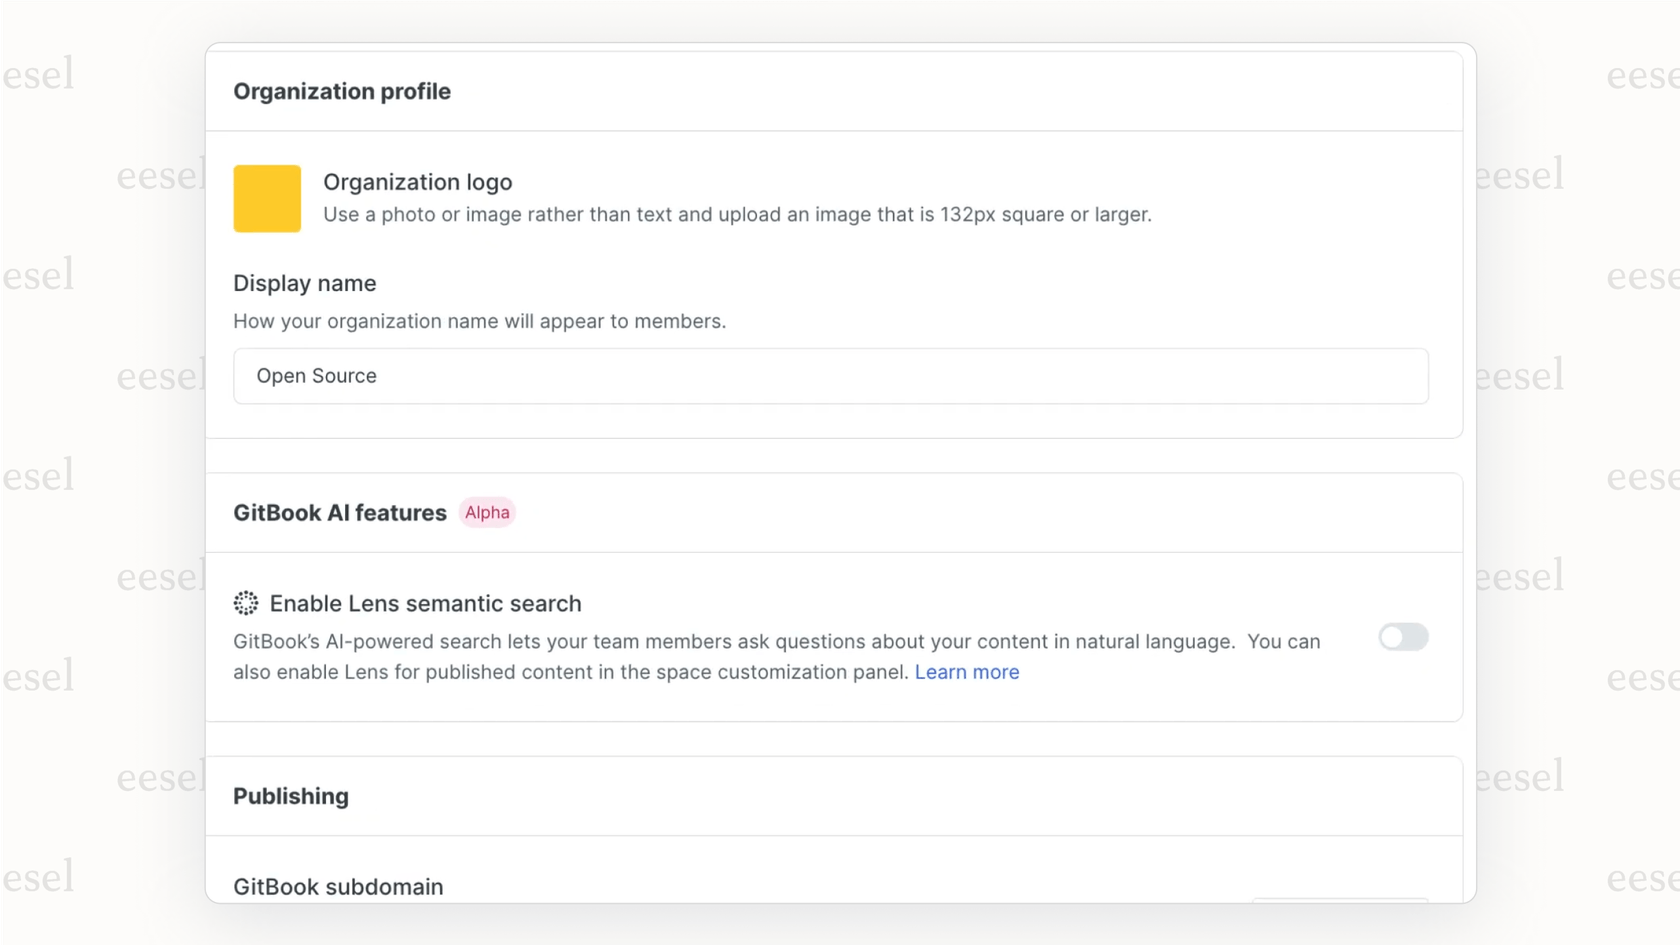Screen dimensions: 1680x945
Task: Select the Enable Lens semantic search label
Action: (x=425, y=603)
